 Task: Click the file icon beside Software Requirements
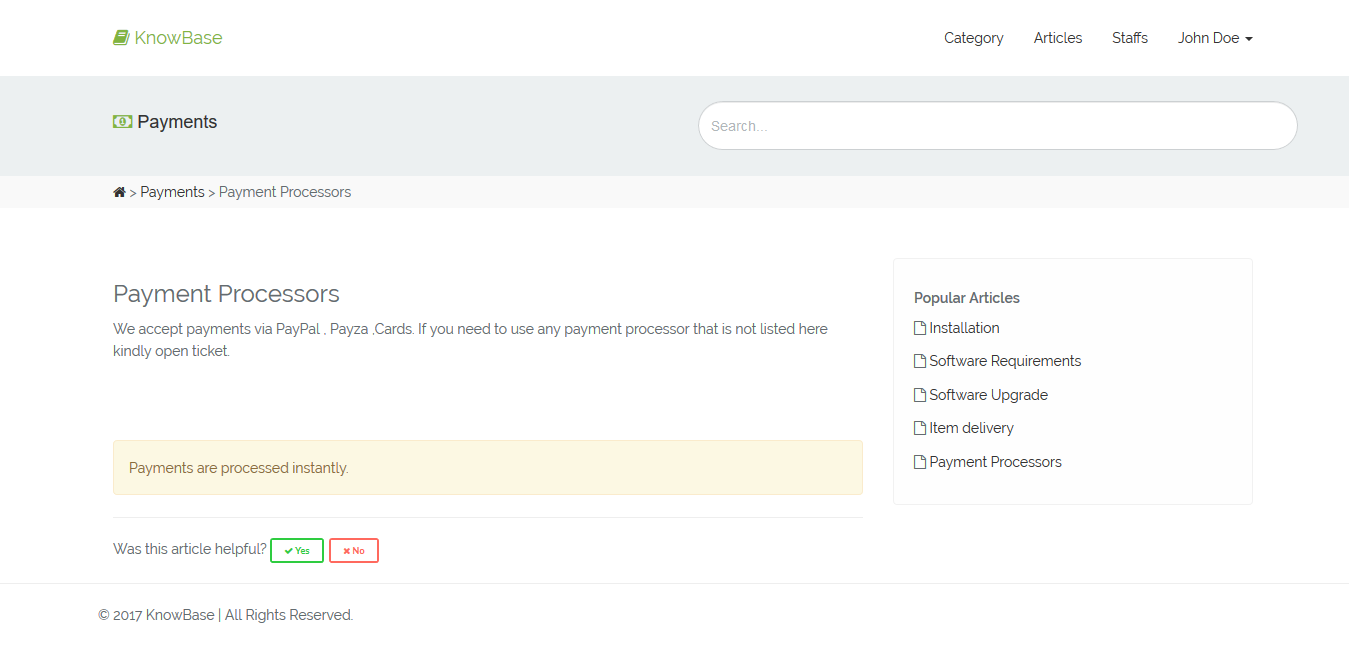coord(920,361)
